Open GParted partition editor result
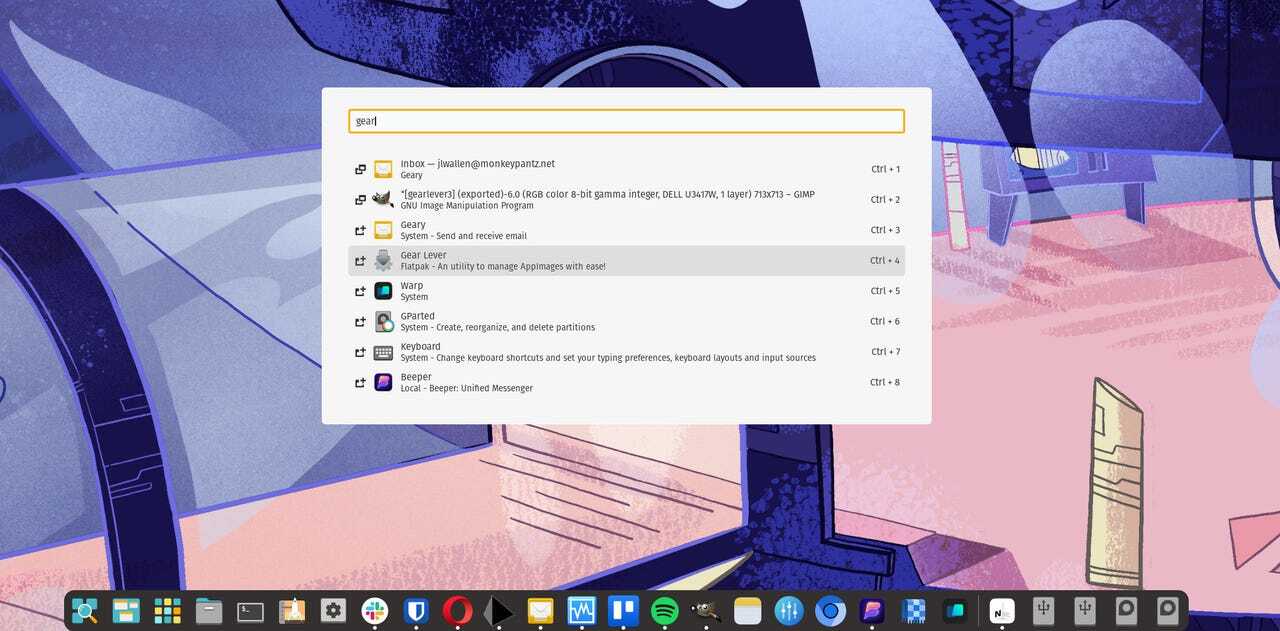This screenshot has height=631, width=1280. 626,321
